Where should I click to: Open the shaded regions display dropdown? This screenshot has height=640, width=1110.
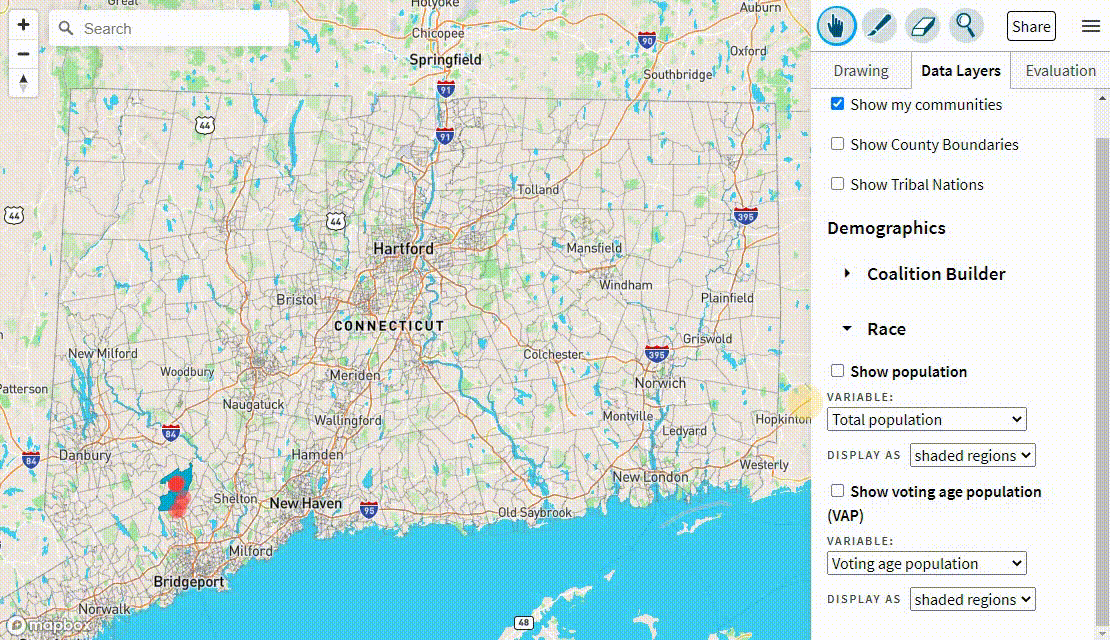click(971, 455)
